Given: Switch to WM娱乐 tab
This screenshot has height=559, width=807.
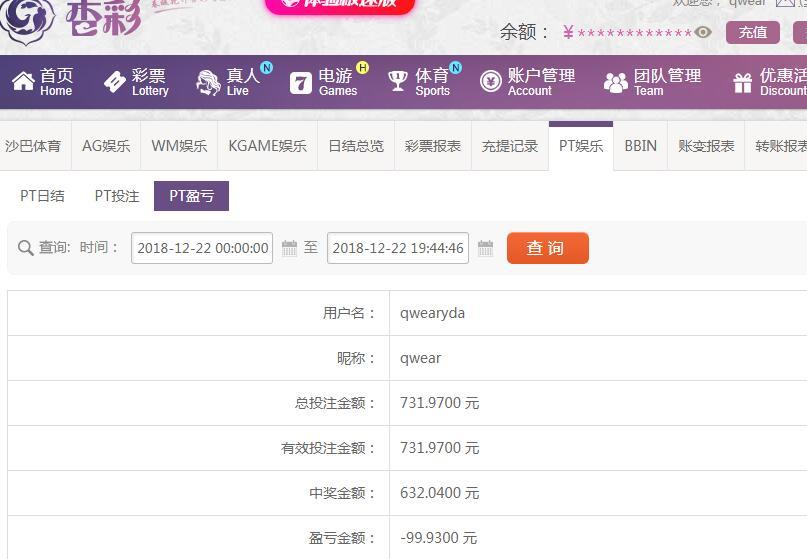Looking at the screenshot, I should point(179,146).
